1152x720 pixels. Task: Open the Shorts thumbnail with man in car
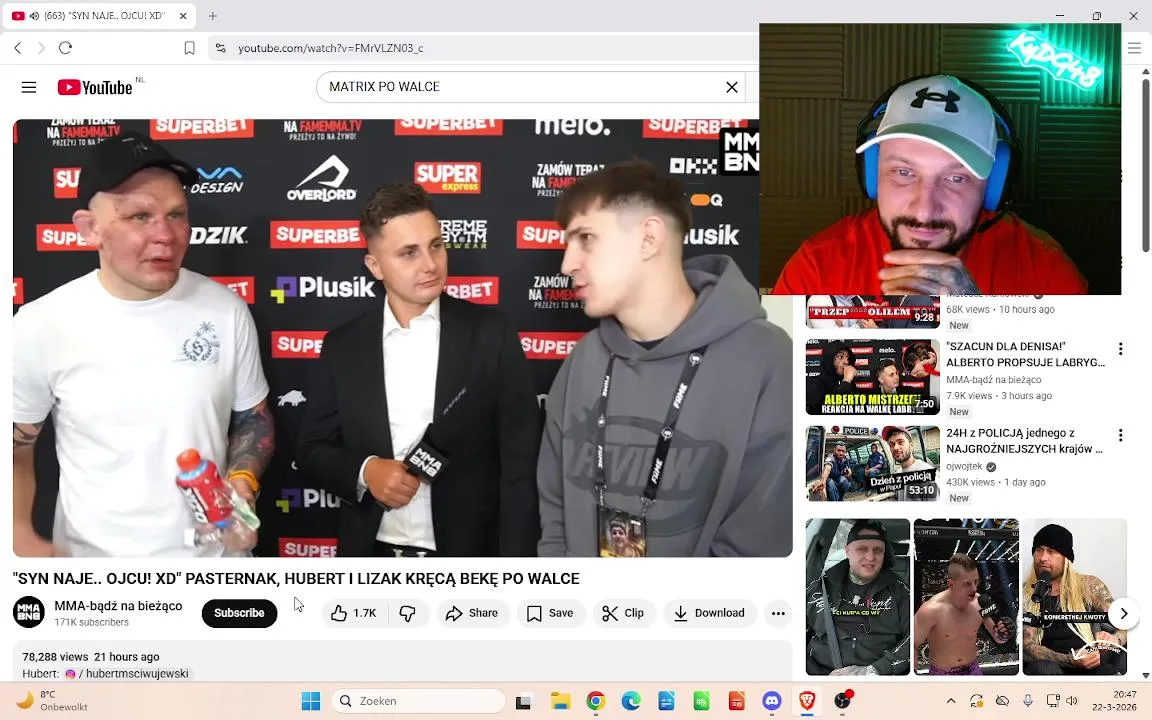(857, 597)
